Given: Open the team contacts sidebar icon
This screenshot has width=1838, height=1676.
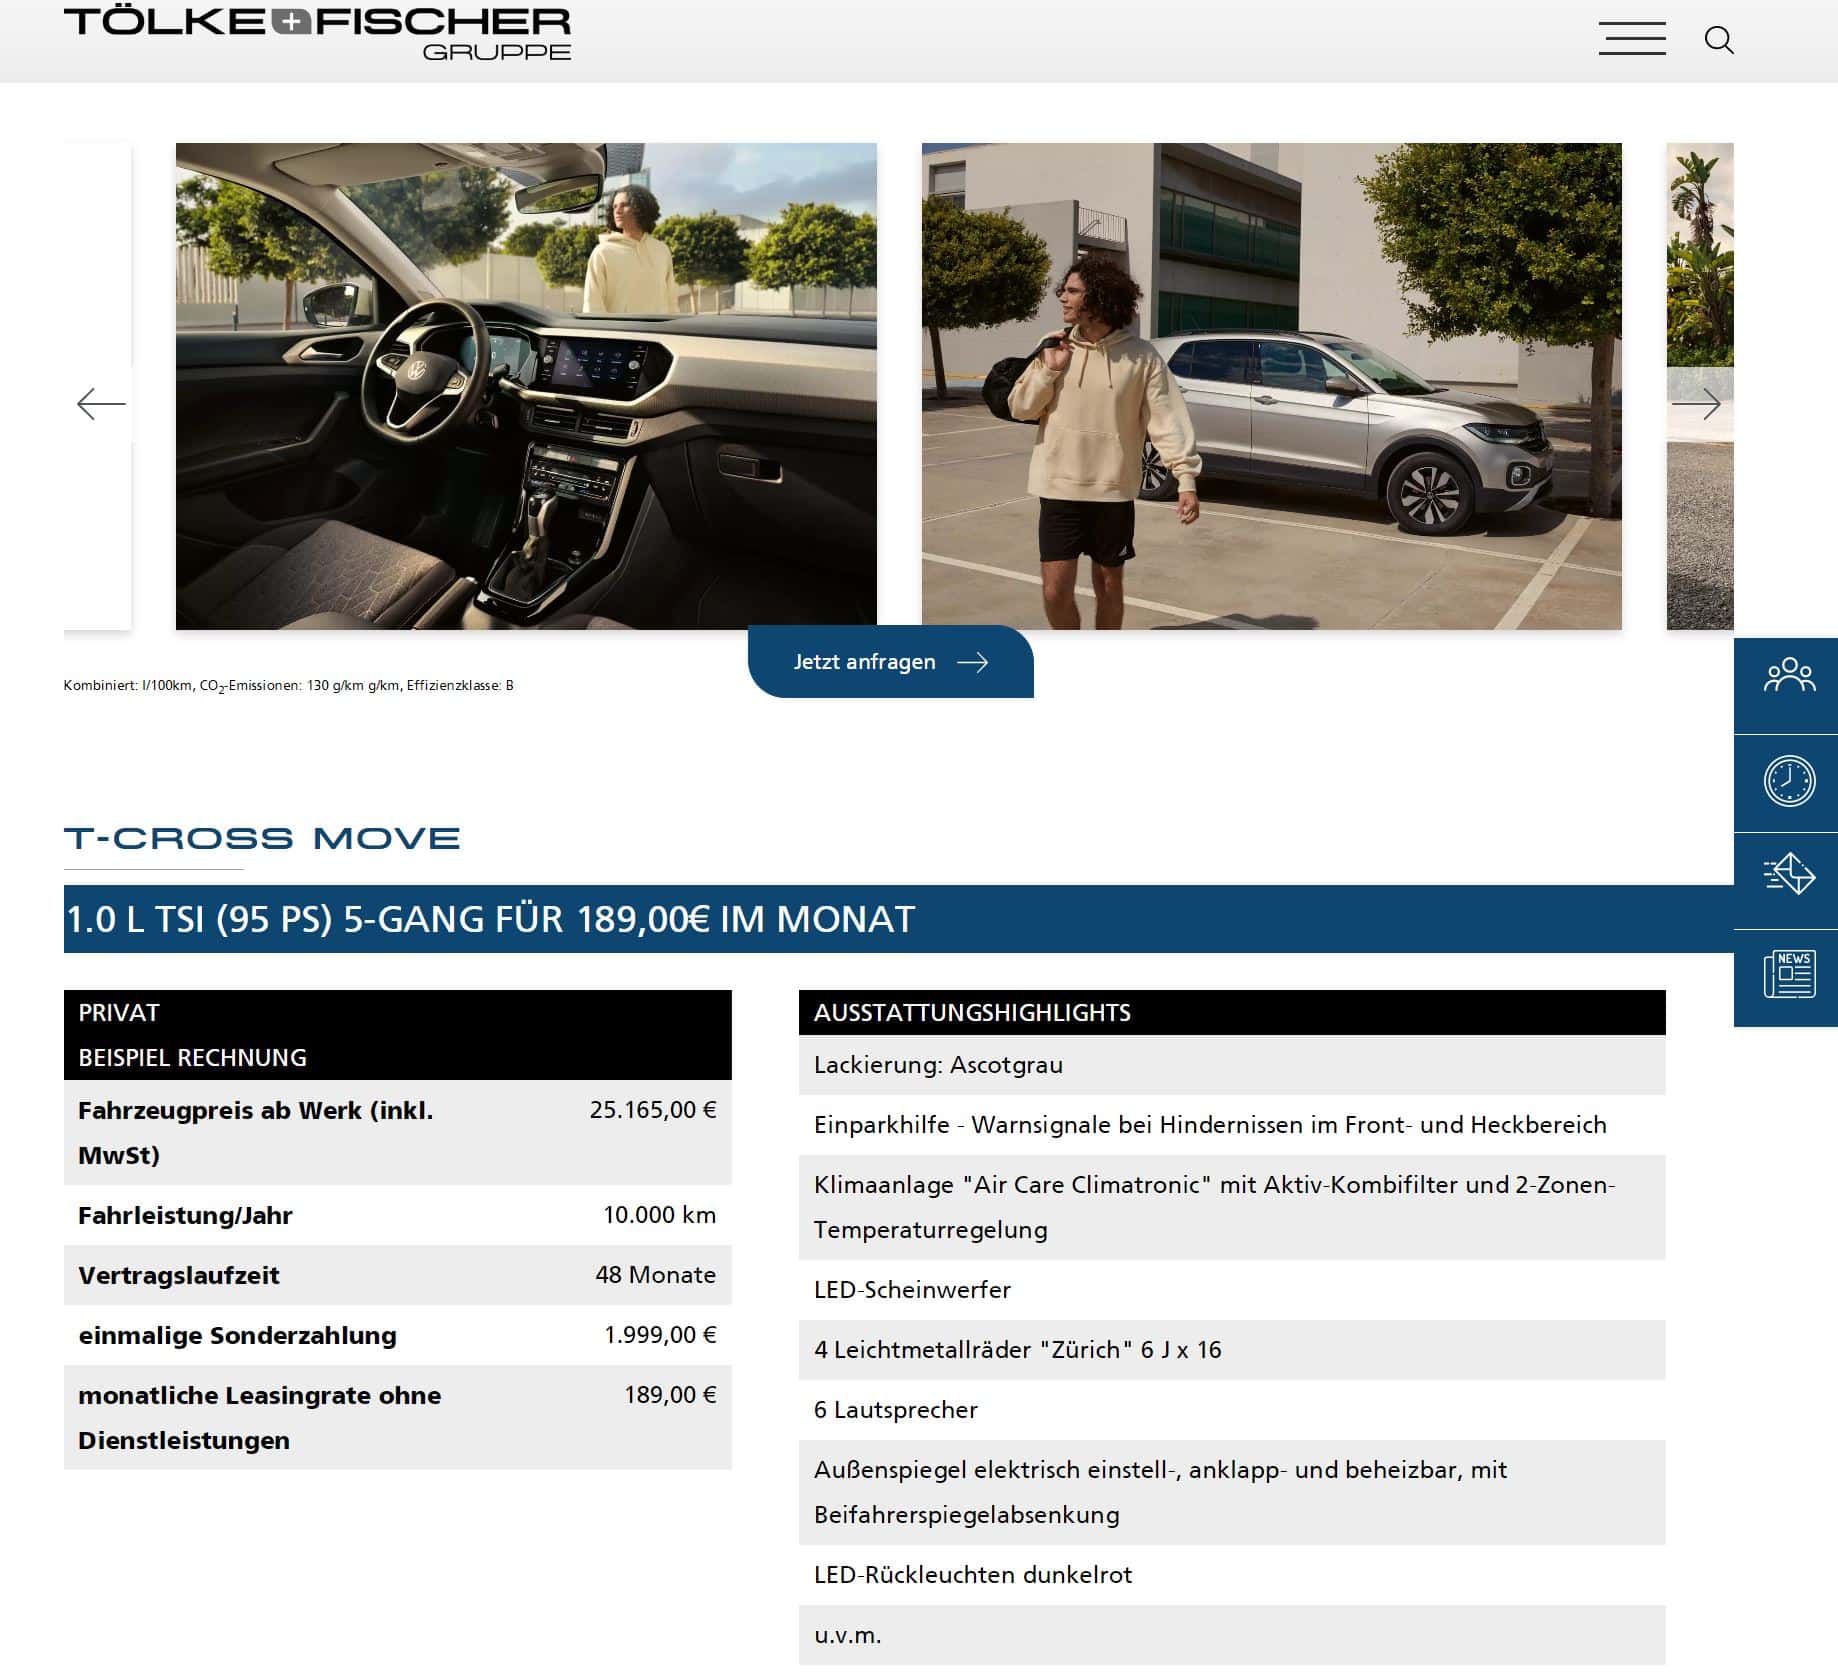Looking at the screenshot, I should pyautogui.click(x=1788, y=685).
